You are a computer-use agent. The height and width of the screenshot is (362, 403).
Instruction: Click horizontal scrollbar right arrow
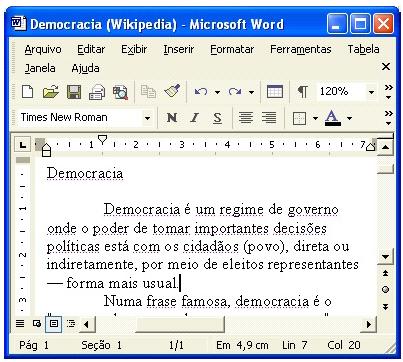(x=369, y=324)
